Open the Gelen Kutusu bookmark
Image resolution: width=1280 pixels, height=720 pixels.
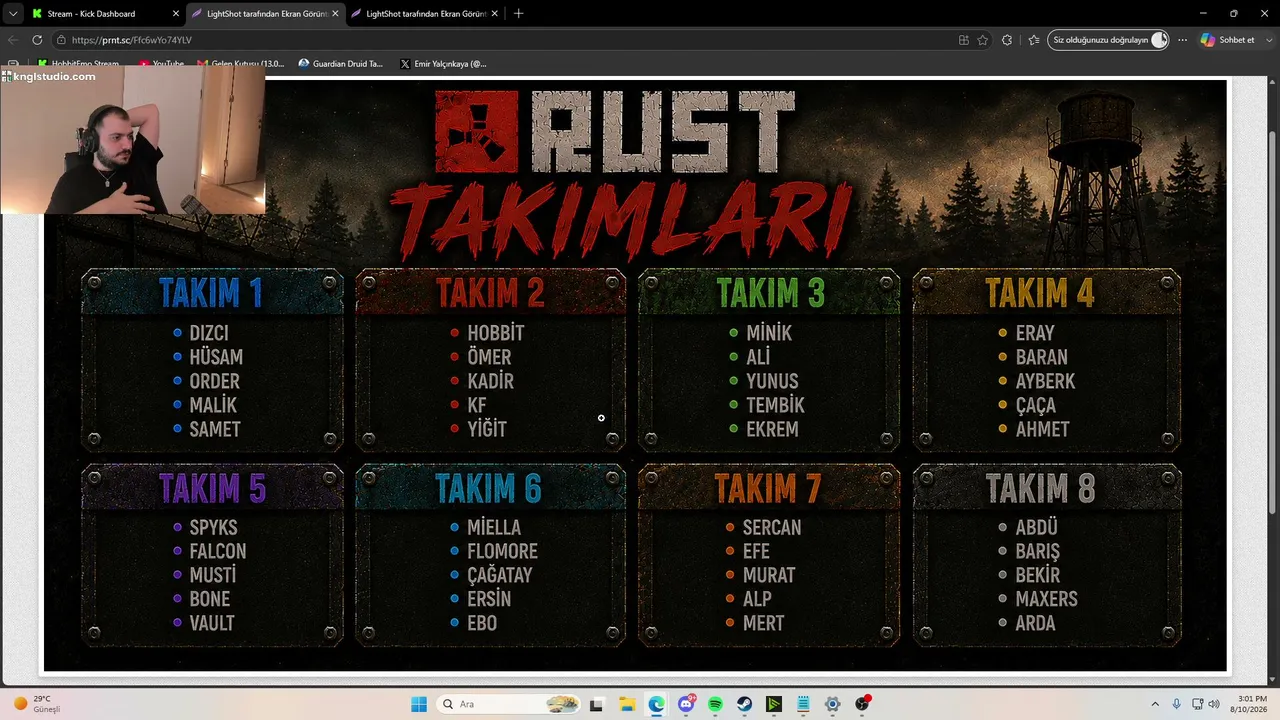(241, 64)
